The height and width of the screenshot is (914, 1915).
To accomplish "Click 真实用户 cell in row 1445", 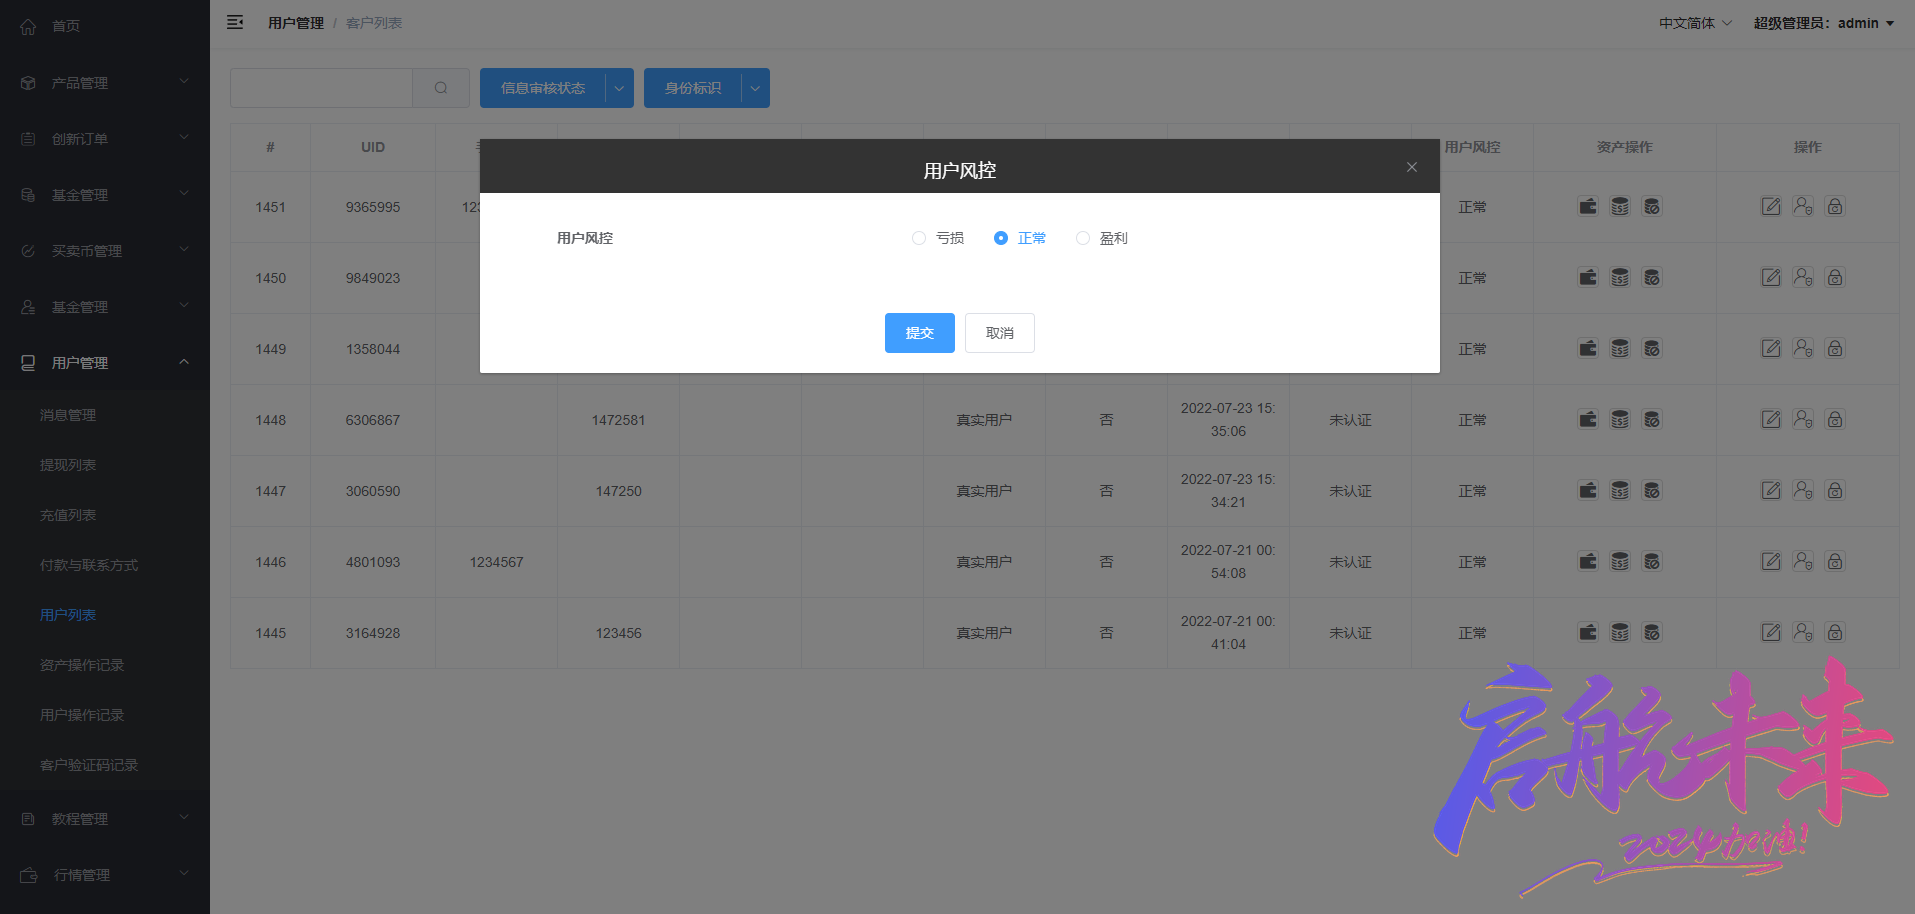I will point(985,633).
